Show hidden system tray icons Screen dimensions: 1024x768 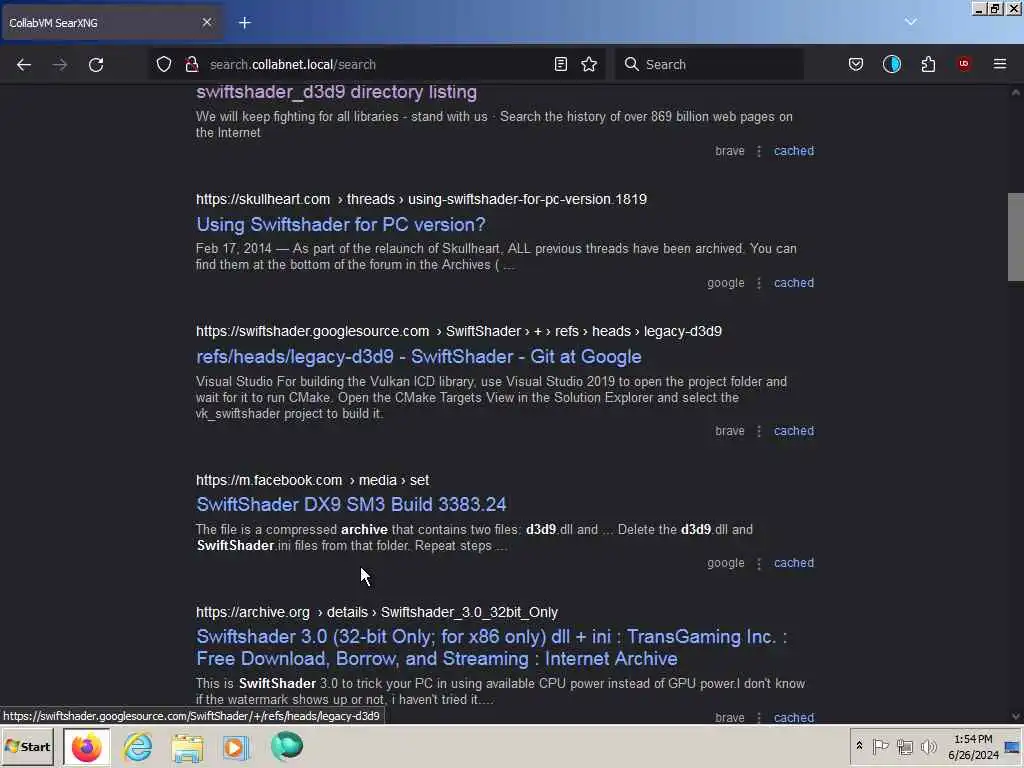click(859, 746)
